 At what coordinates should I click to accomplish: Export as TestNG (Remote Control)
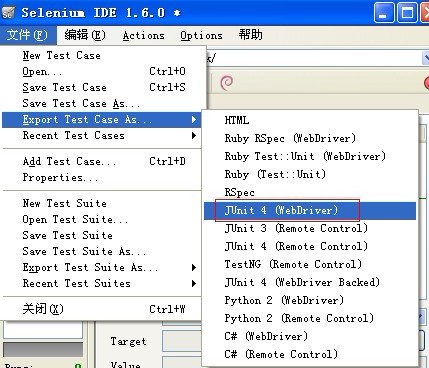pyautogui.click(x=310, y=264)
